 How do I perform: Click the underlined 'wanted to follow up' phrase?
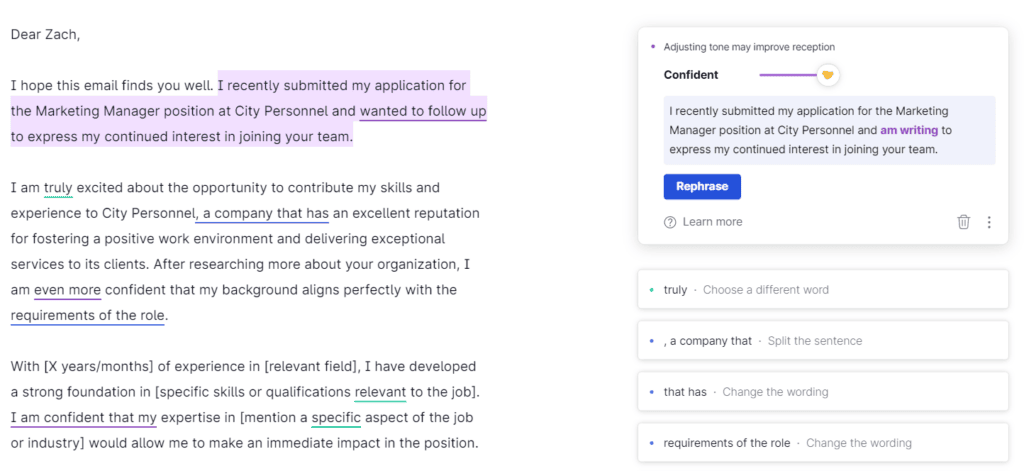coord(423,111)
